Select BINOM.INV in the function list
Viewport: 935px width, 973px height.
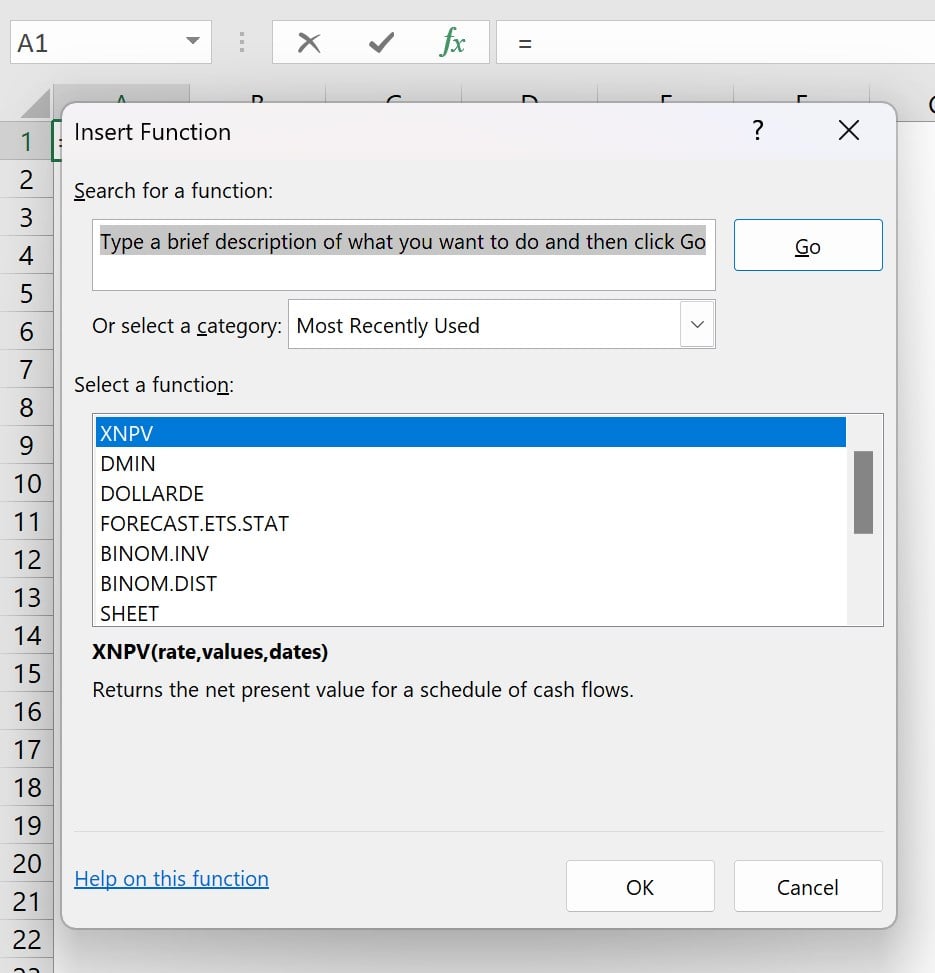(x=470, y=554)
